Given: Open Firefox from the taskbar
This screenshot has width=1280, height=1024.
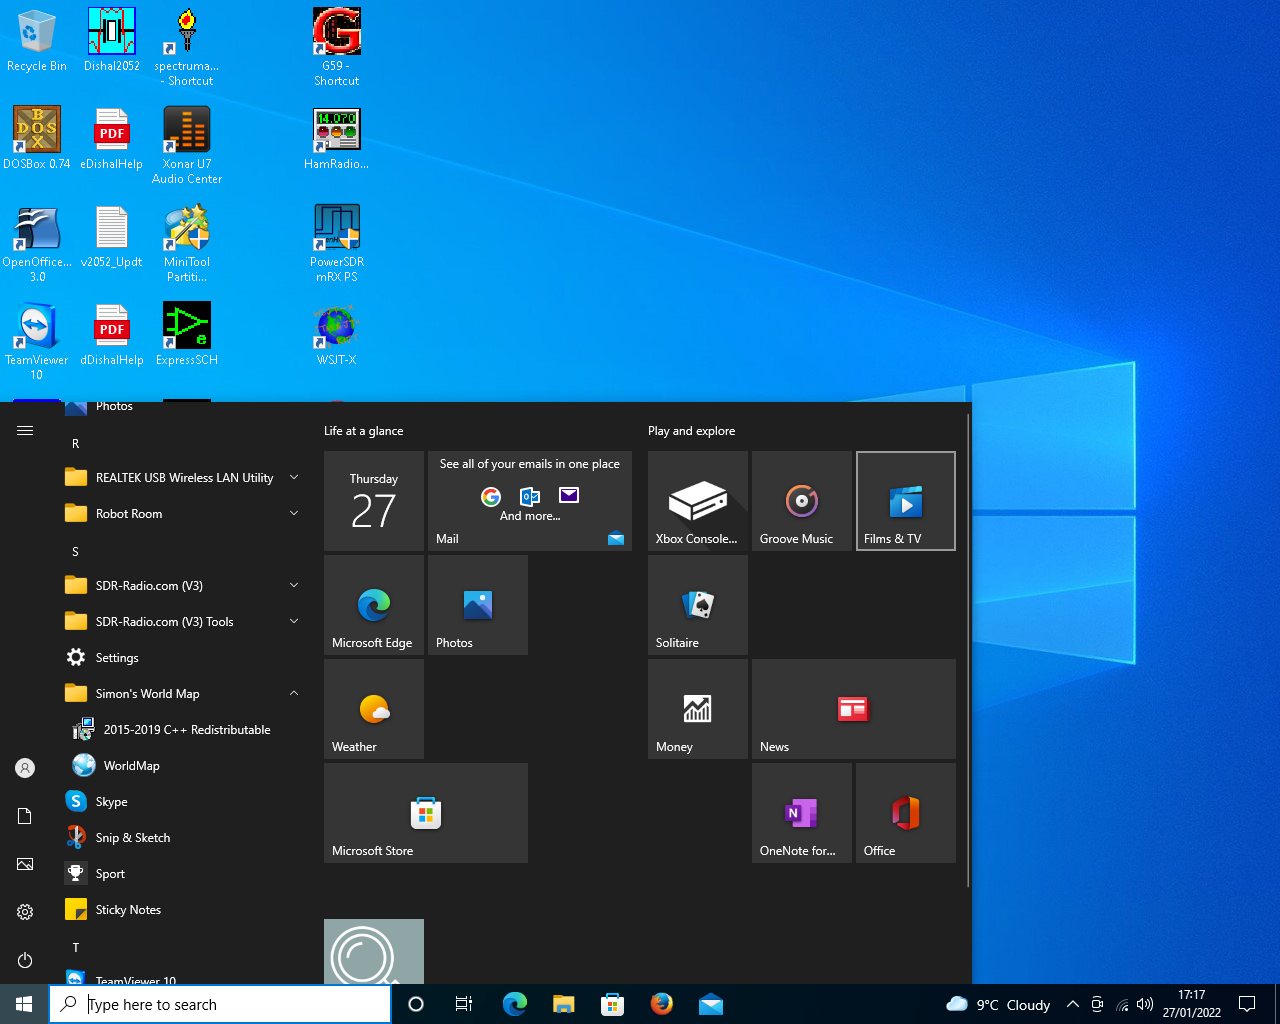Looking at the screenshot, I should (661, 1004).
